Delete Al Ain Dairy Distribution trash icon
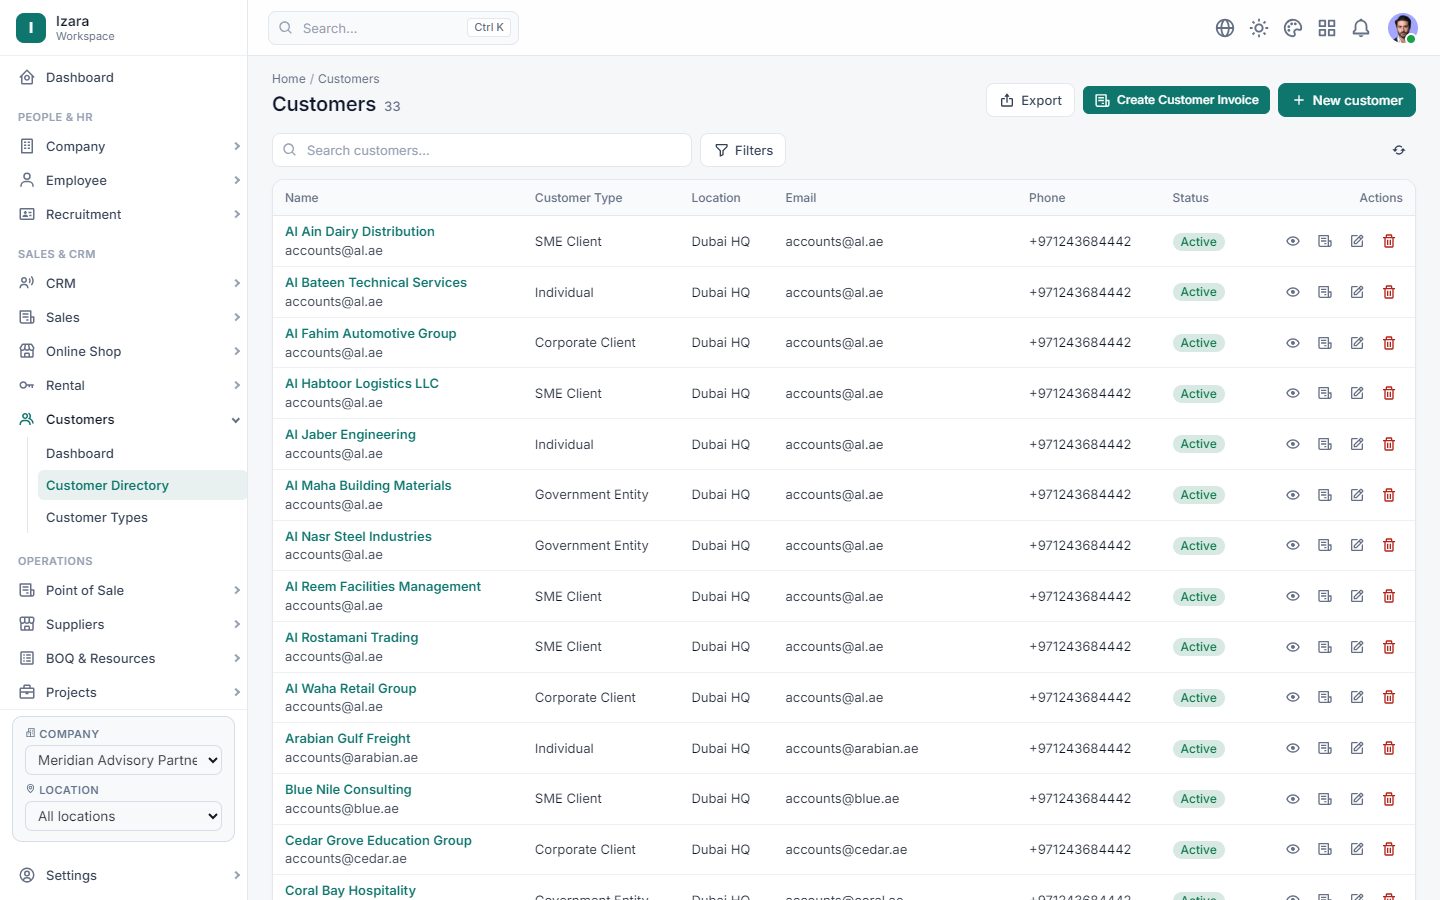1440x900 pixels. 1389,241
